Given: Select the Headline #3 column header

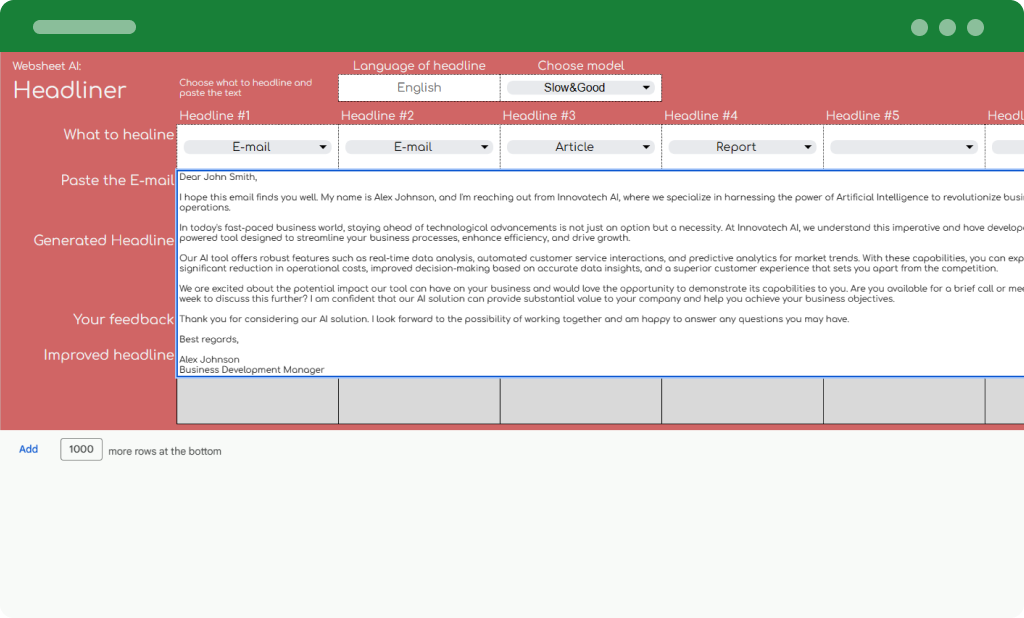Looking at the screenshot, I should coord(539,116).
